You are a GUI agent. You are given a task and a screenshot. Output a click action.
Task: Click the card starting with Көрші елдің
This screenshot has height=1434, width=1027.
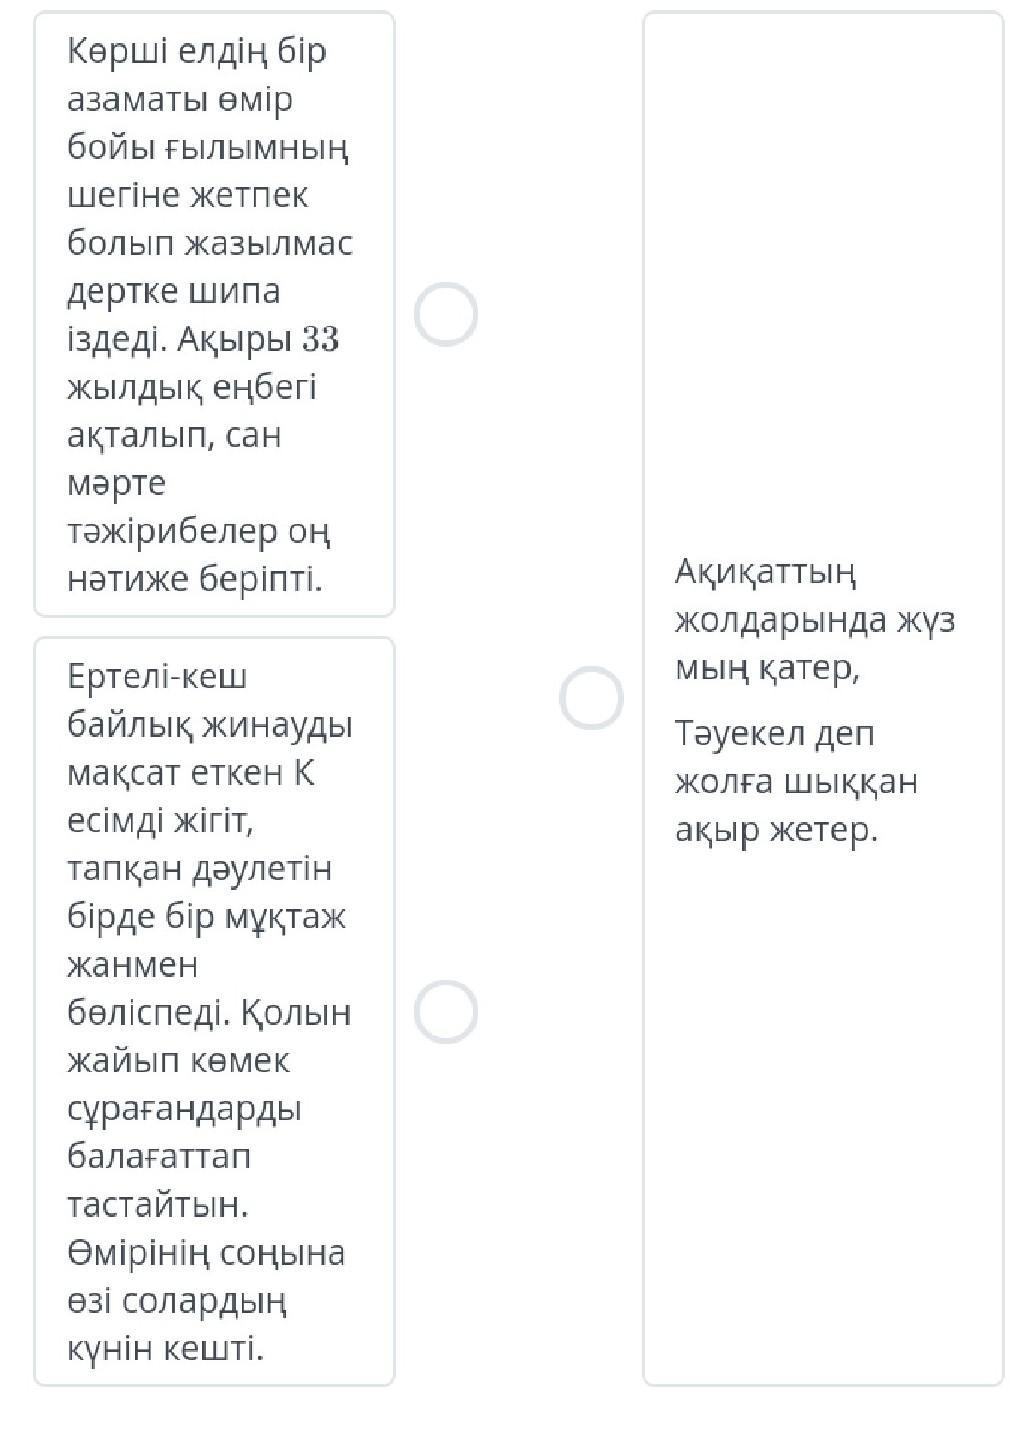click(x=214, y=314)
